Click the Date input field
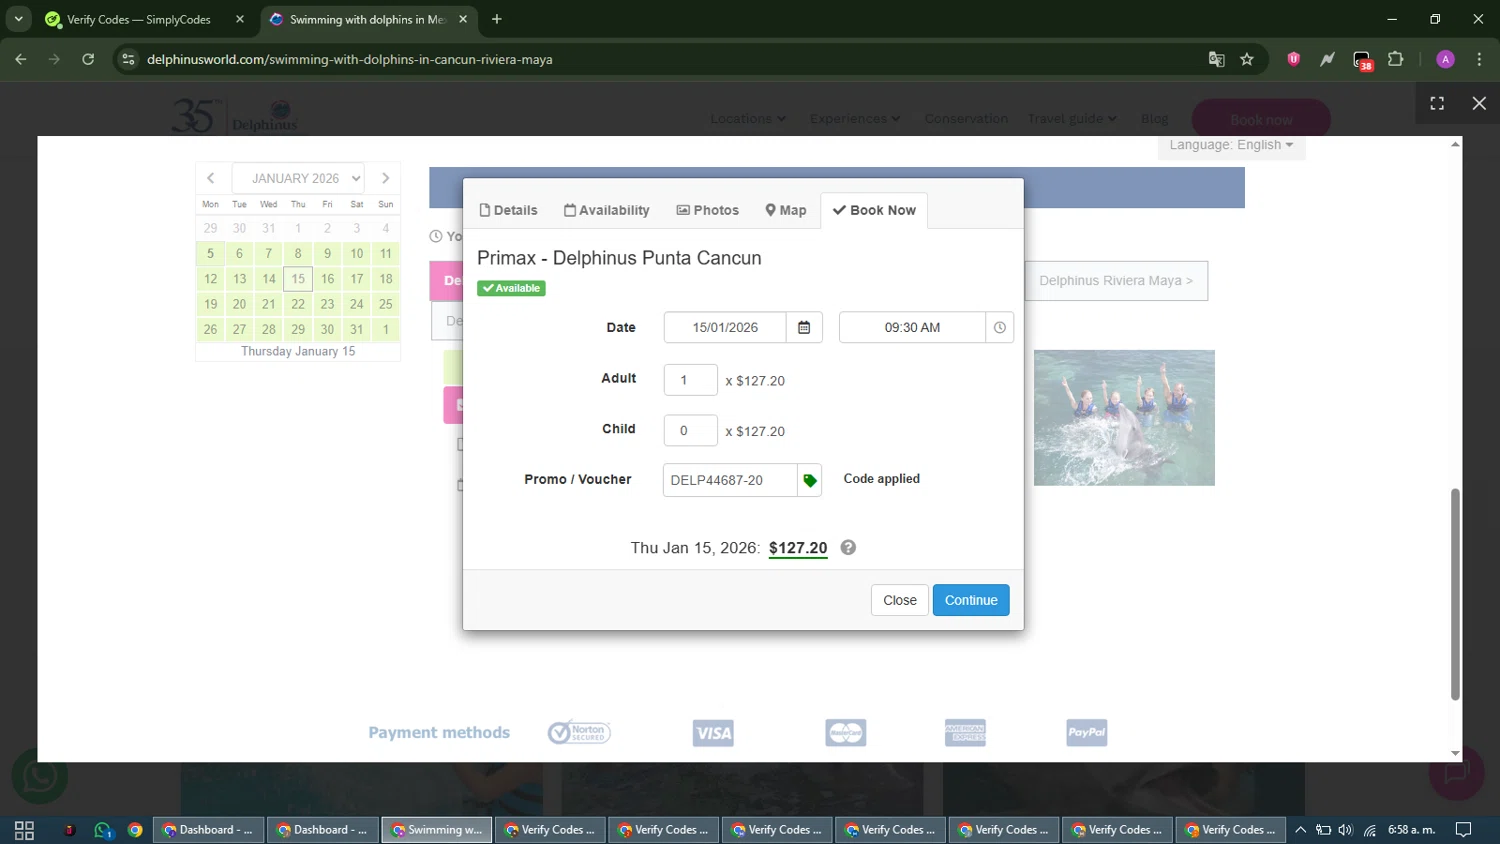The image size is (1500, 844). pos(725,327)
